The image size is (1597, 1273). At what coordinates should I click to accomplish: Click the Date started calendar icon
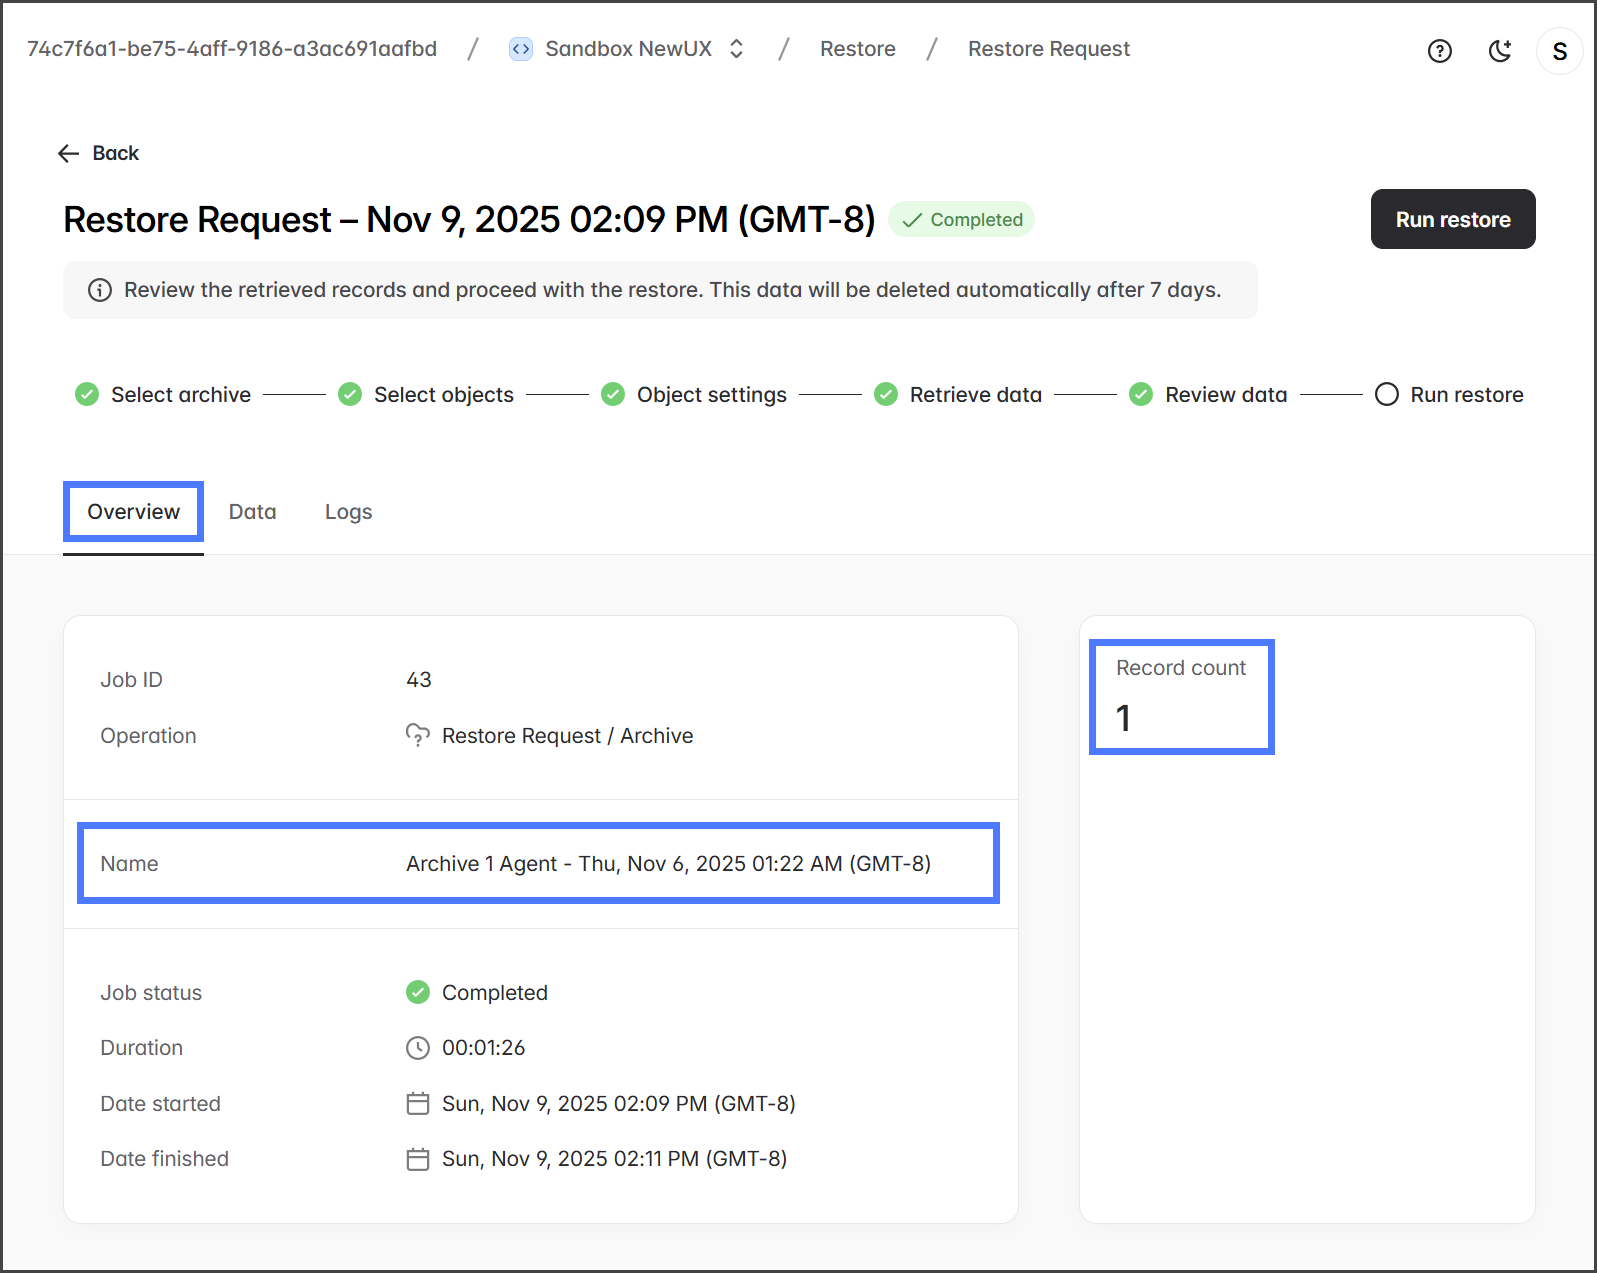tap(417, 1103)
